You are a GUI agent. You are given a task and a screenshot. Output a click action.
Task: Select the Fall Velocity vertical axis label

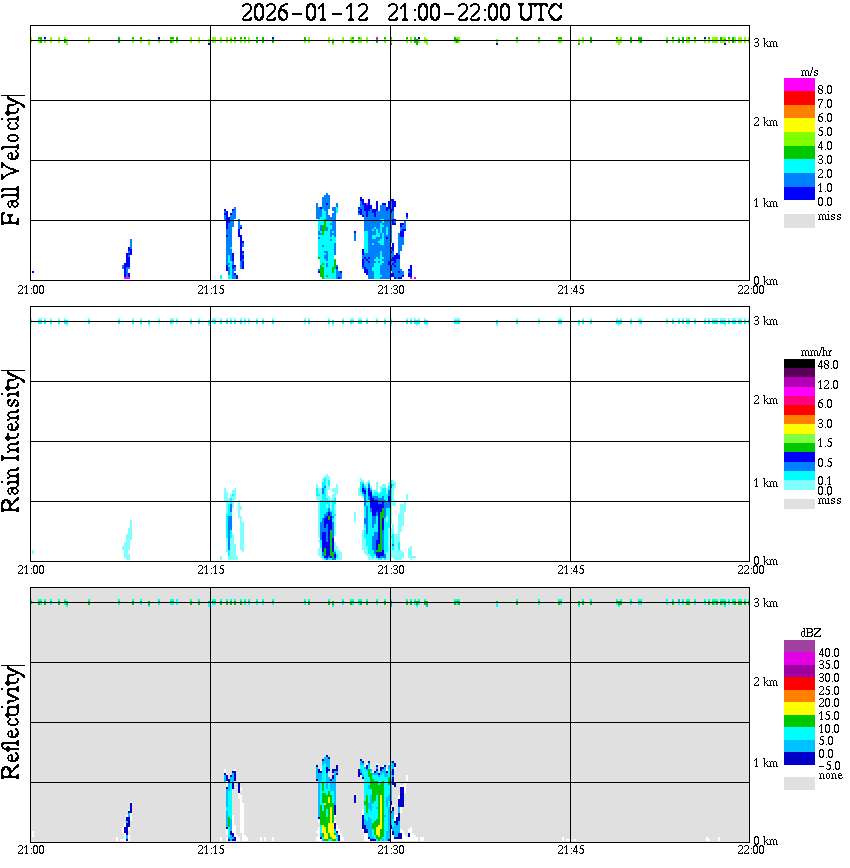12,160
